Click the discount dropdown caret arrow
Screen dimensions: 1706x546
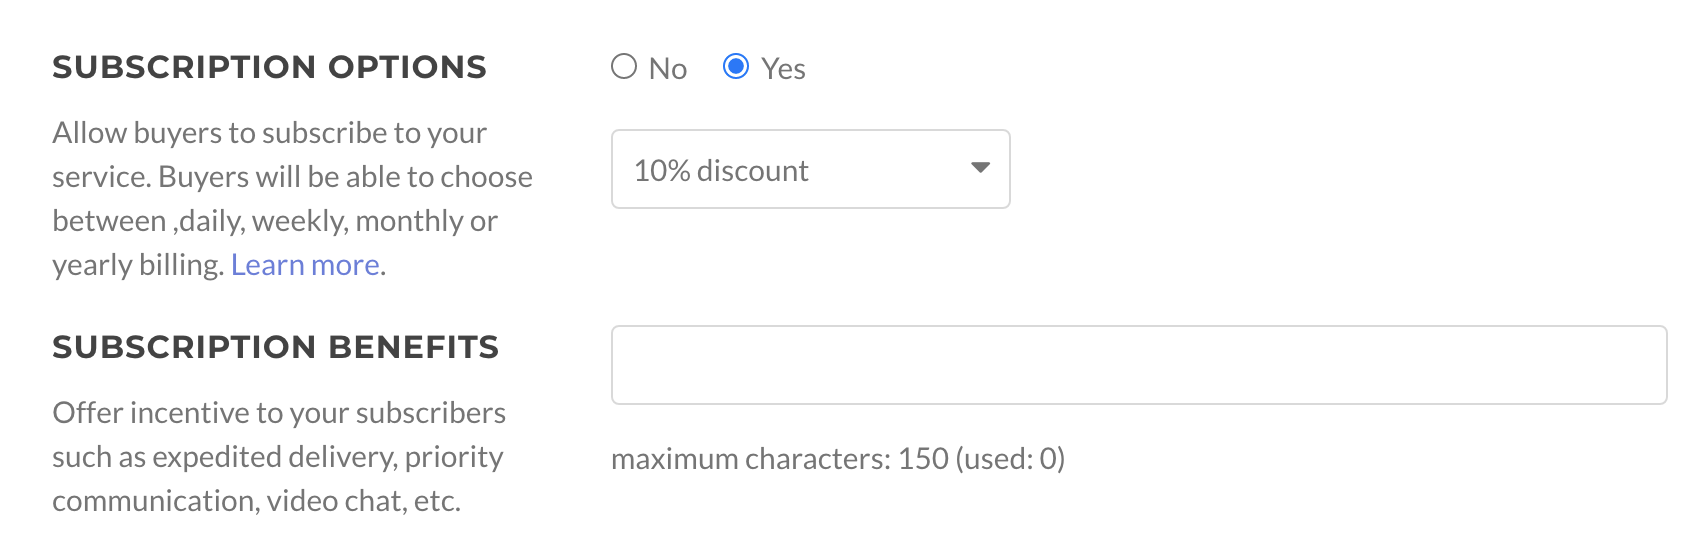980,168
